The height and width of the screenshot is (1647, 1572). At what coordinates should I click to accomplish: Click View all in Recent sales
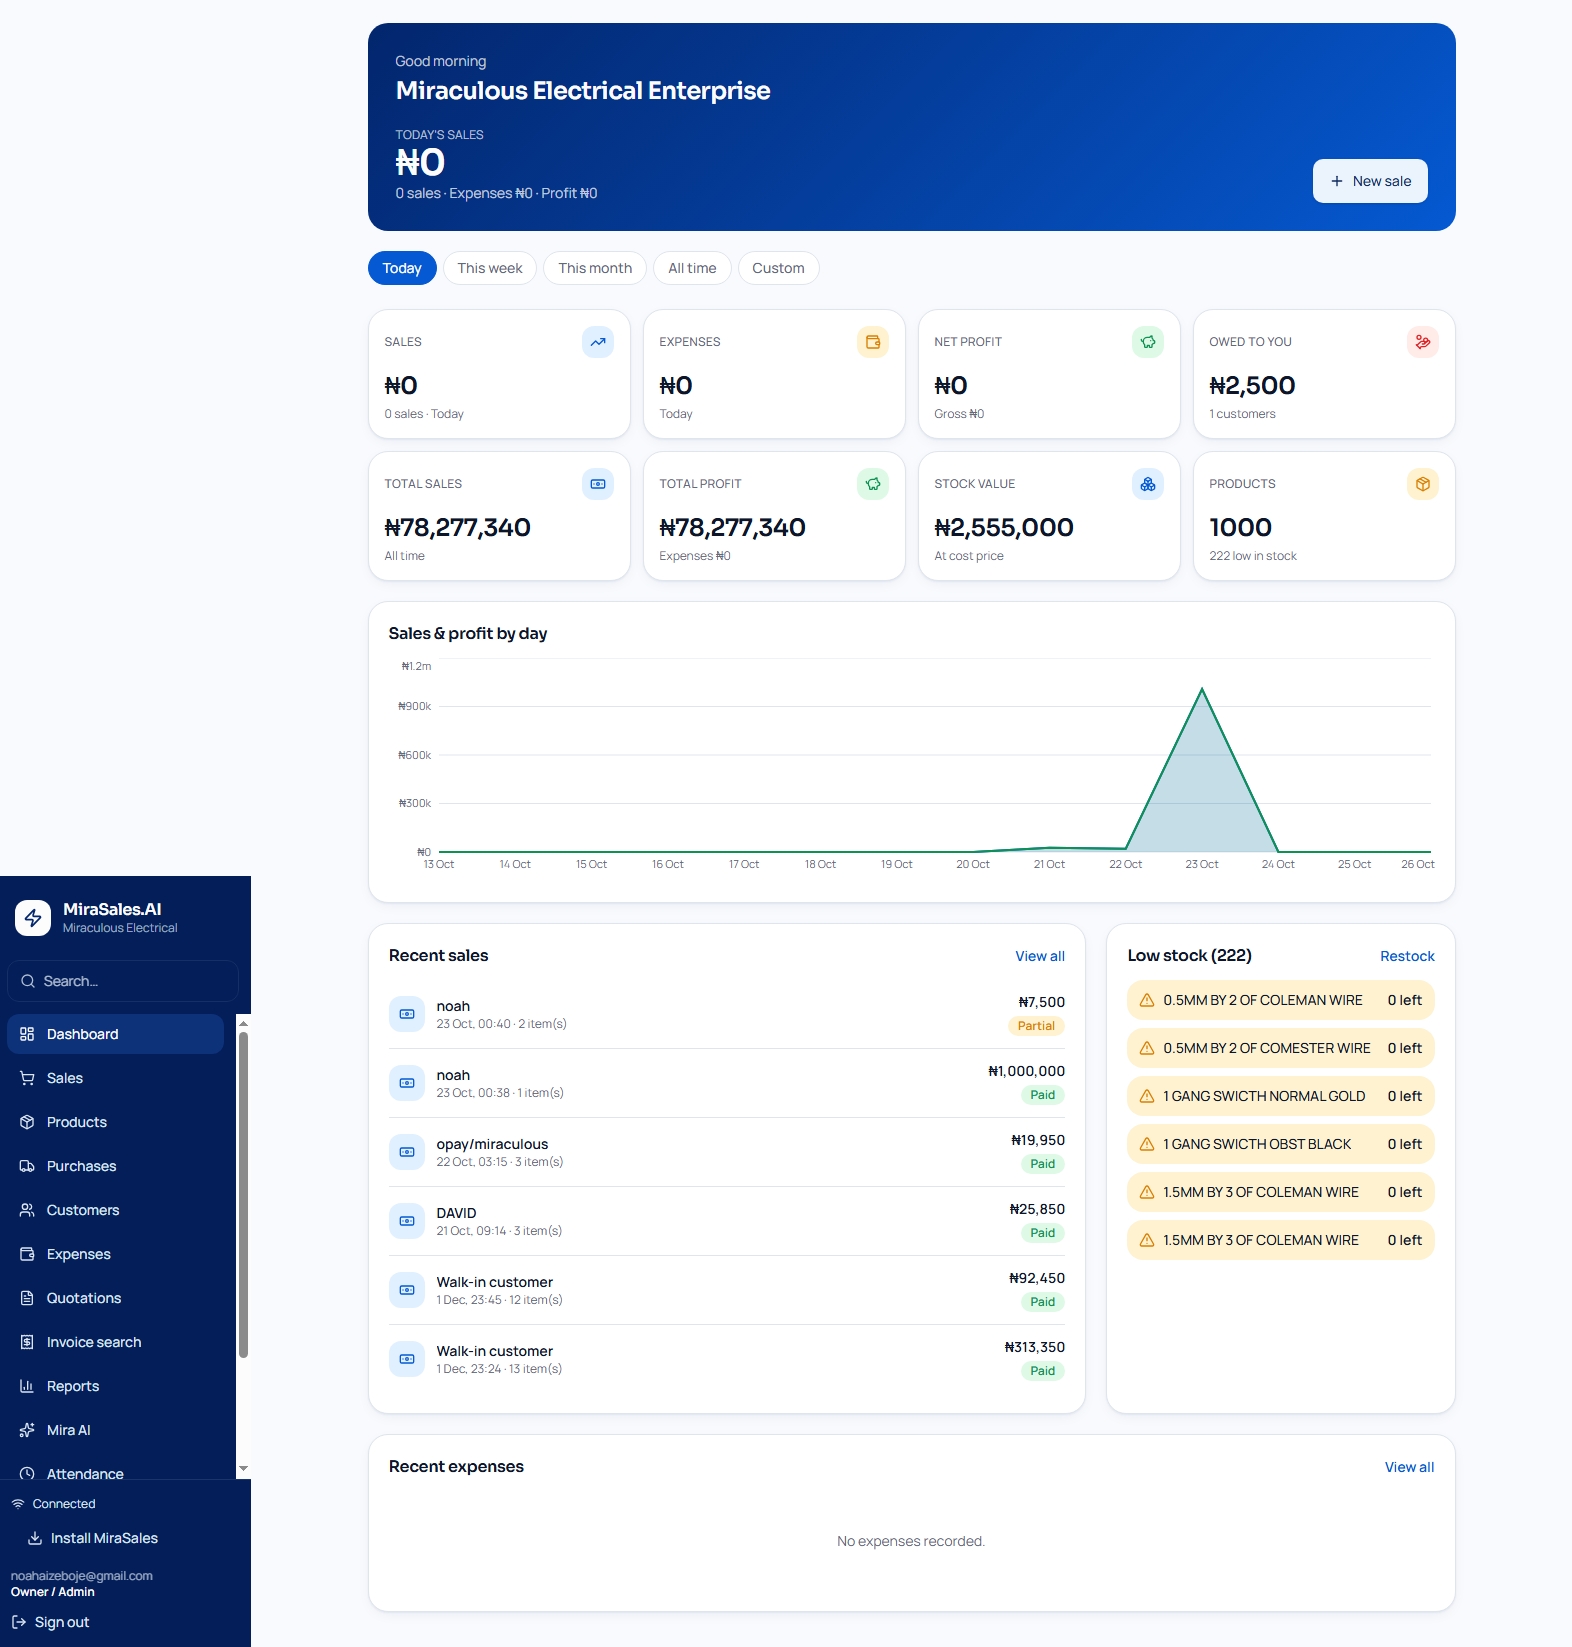[1040, 956]
